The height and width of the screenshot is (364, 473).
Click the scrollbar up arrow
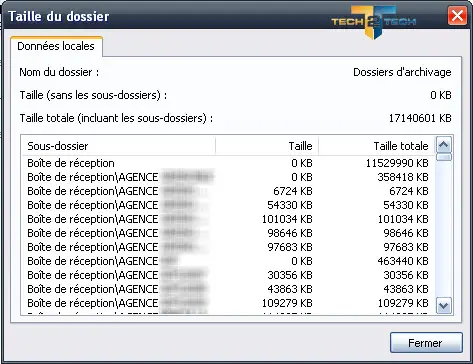tap(444, 145)
